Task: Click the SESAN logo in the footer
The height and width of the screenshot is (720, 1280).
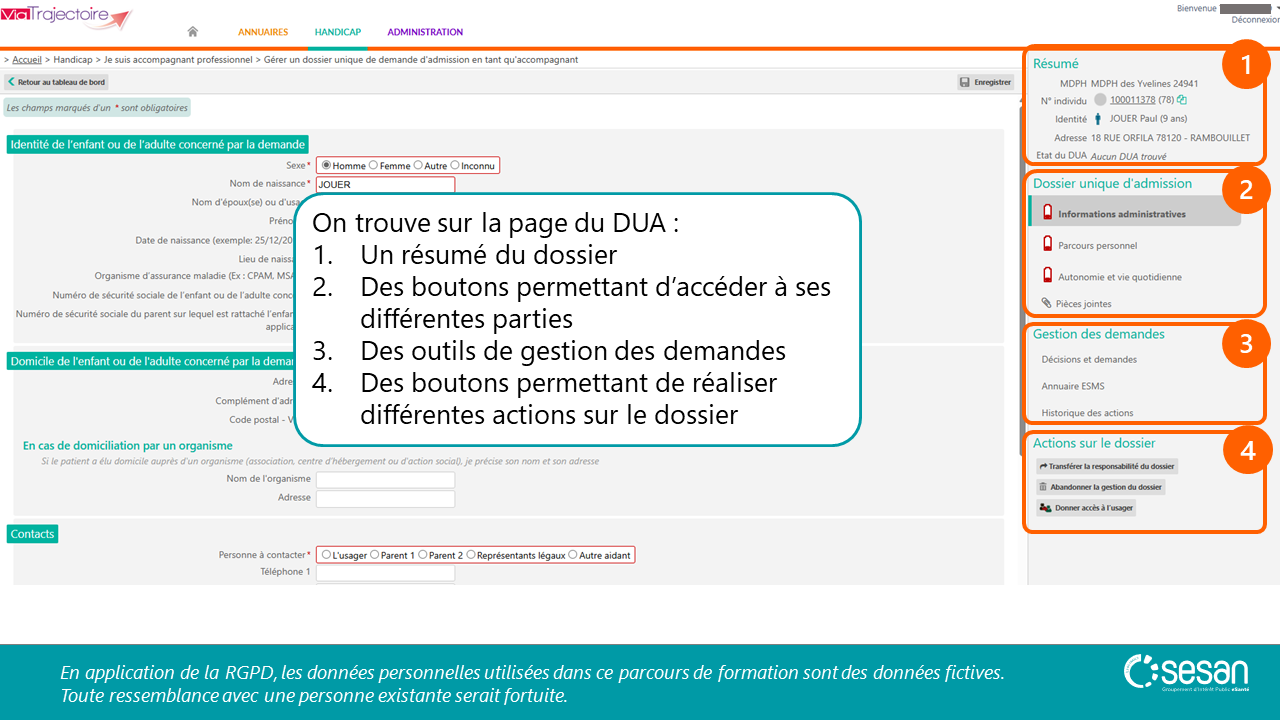Action: coord(1186,672)
